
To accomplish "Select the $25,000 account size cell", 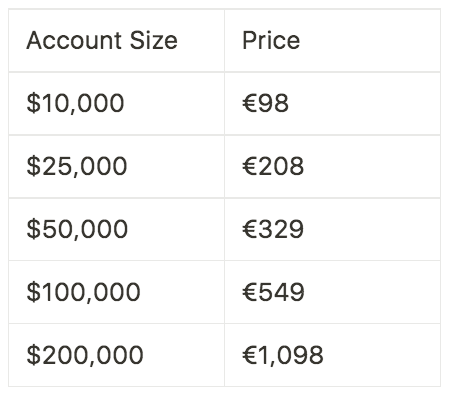I will [x=116, y=166].
